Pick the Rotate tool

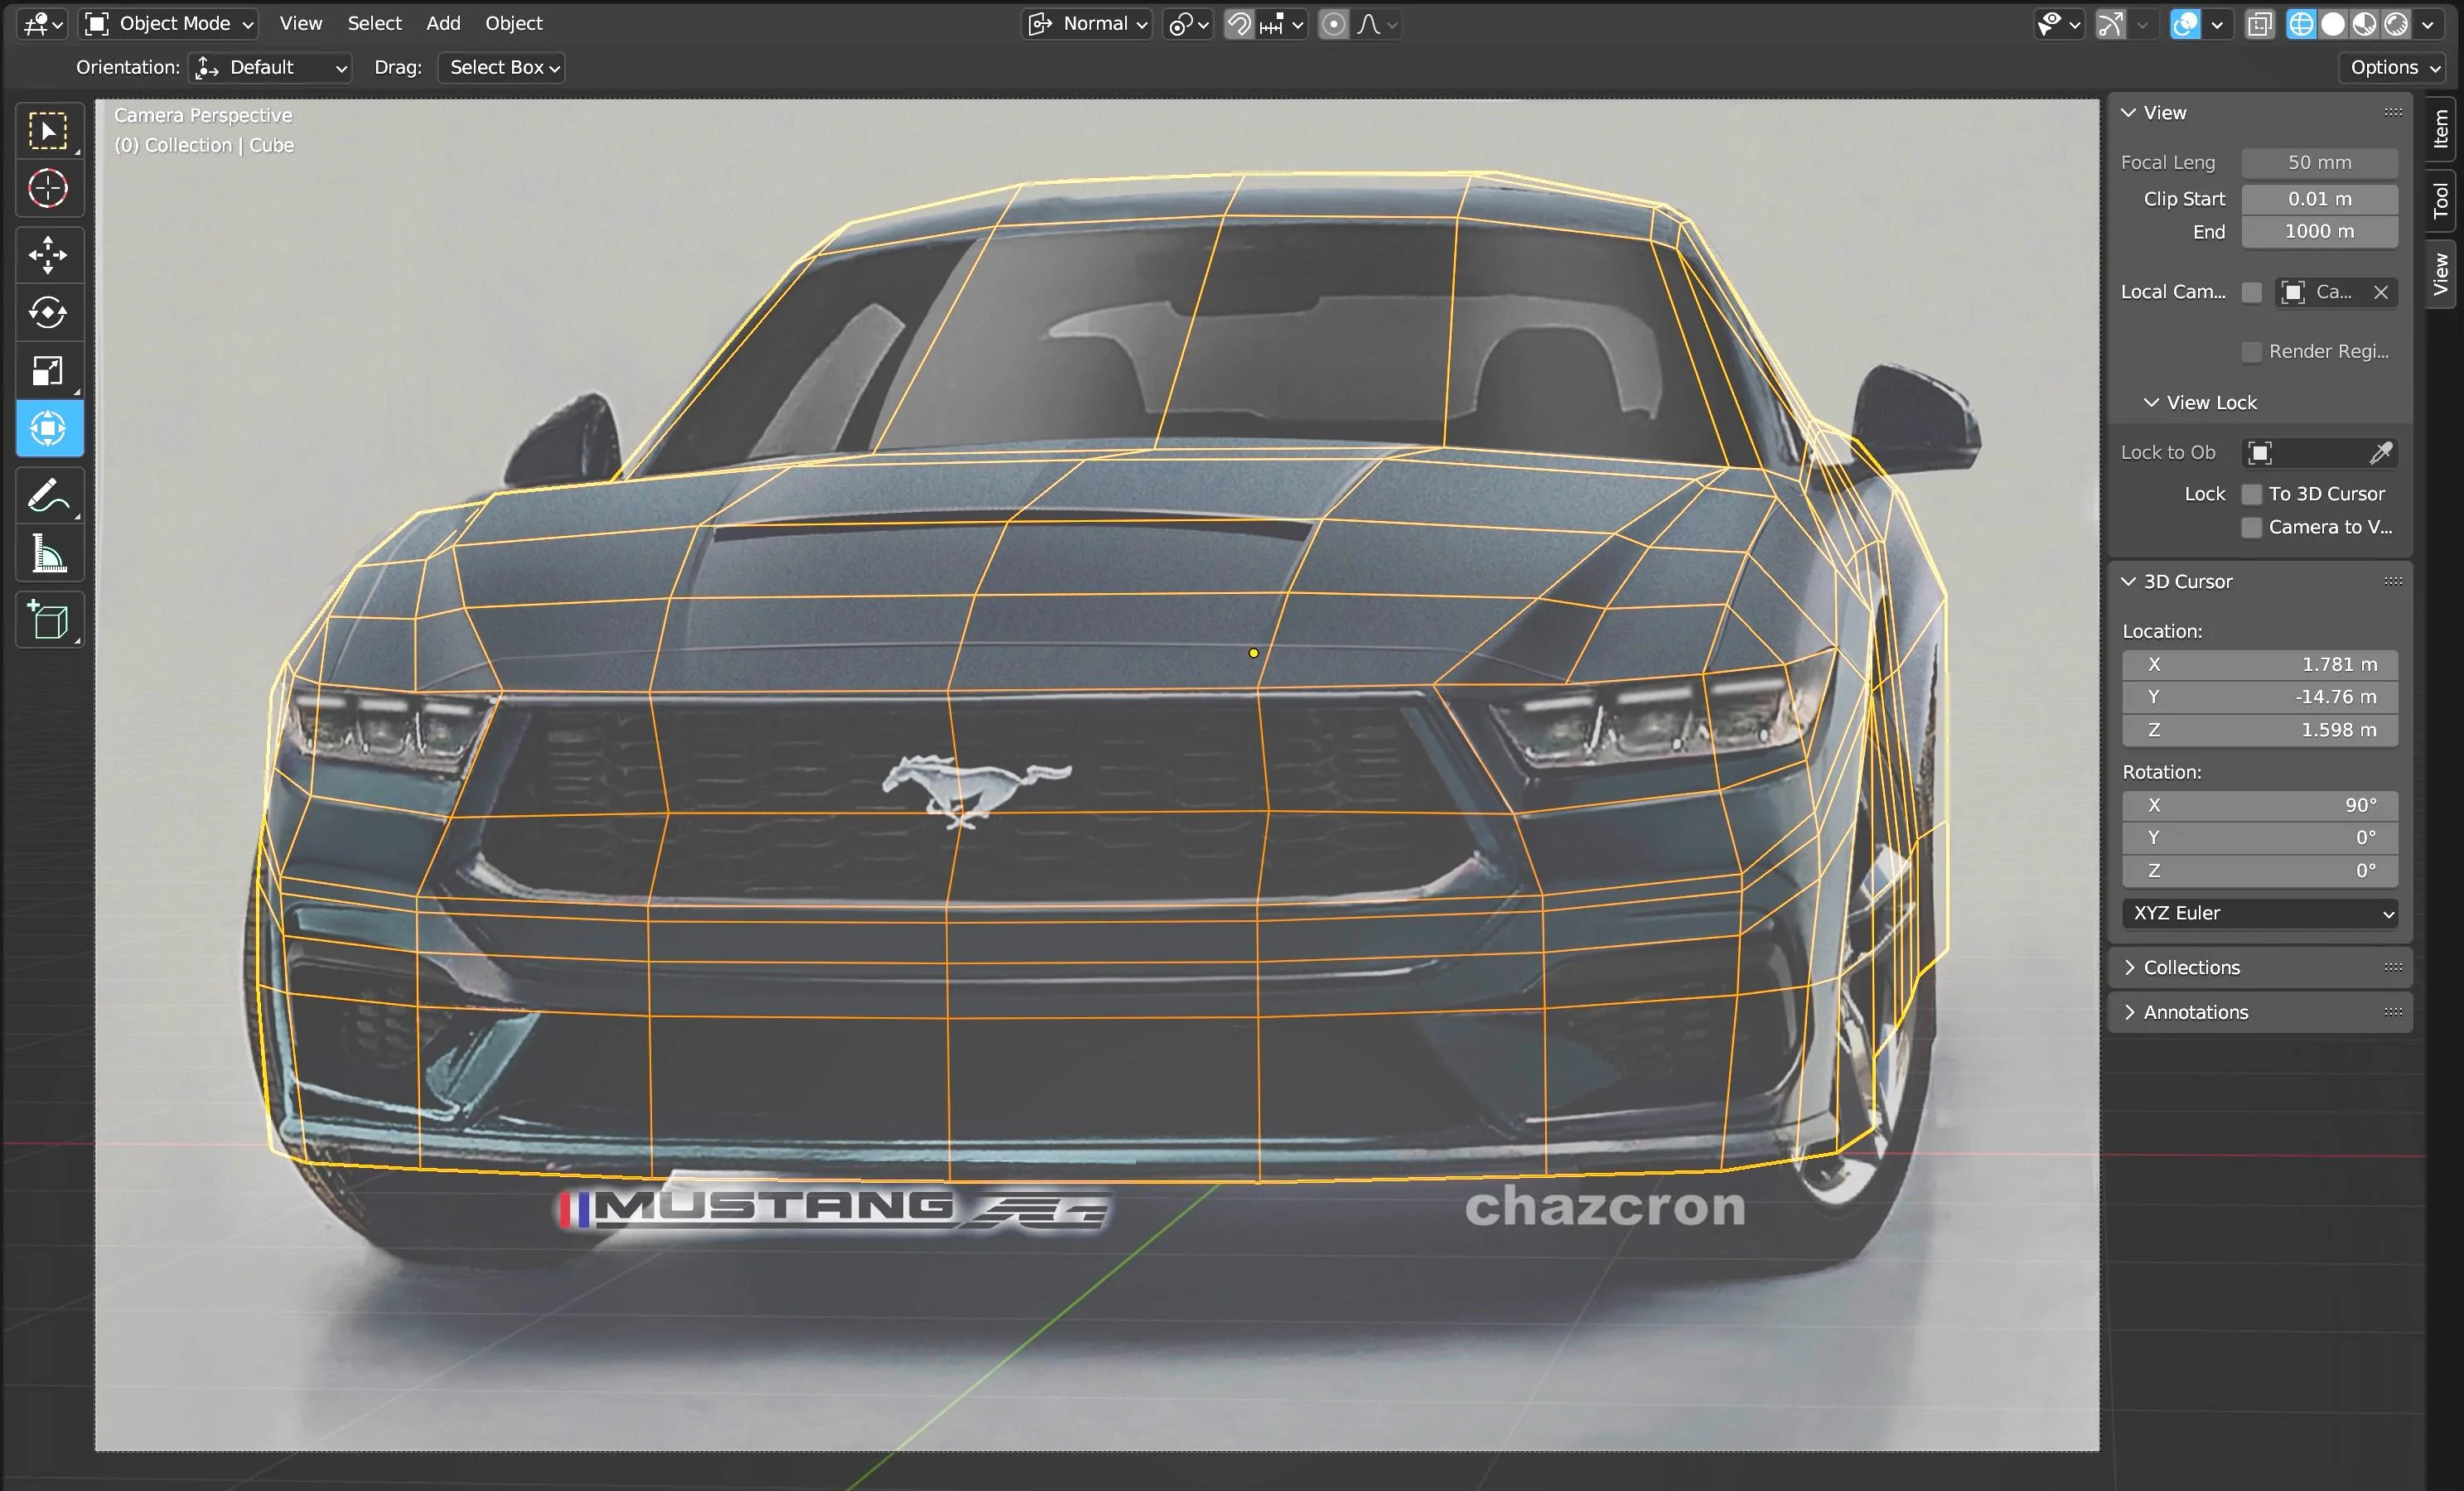tap(49, 313)
